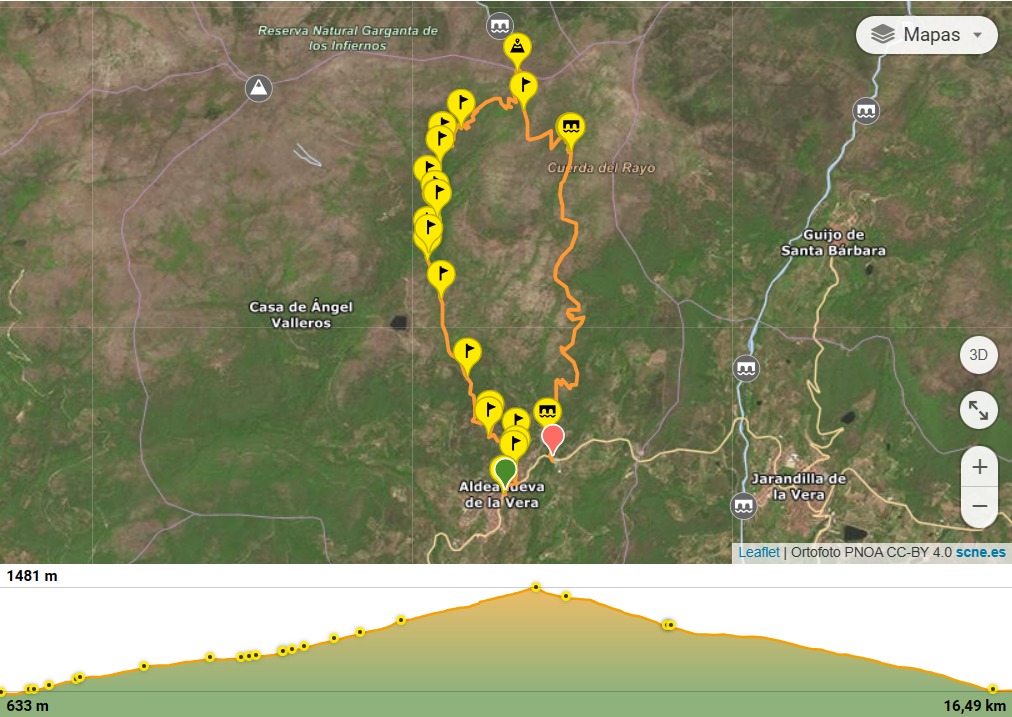Open the scne.es attribution link
1012x717 pixels.
pos(980,552)
